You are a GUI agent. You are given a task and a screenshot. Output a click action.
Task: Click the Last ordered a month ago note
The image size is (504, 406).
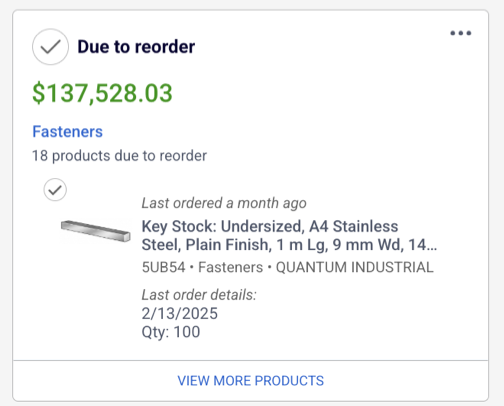(x=224, y=203)
